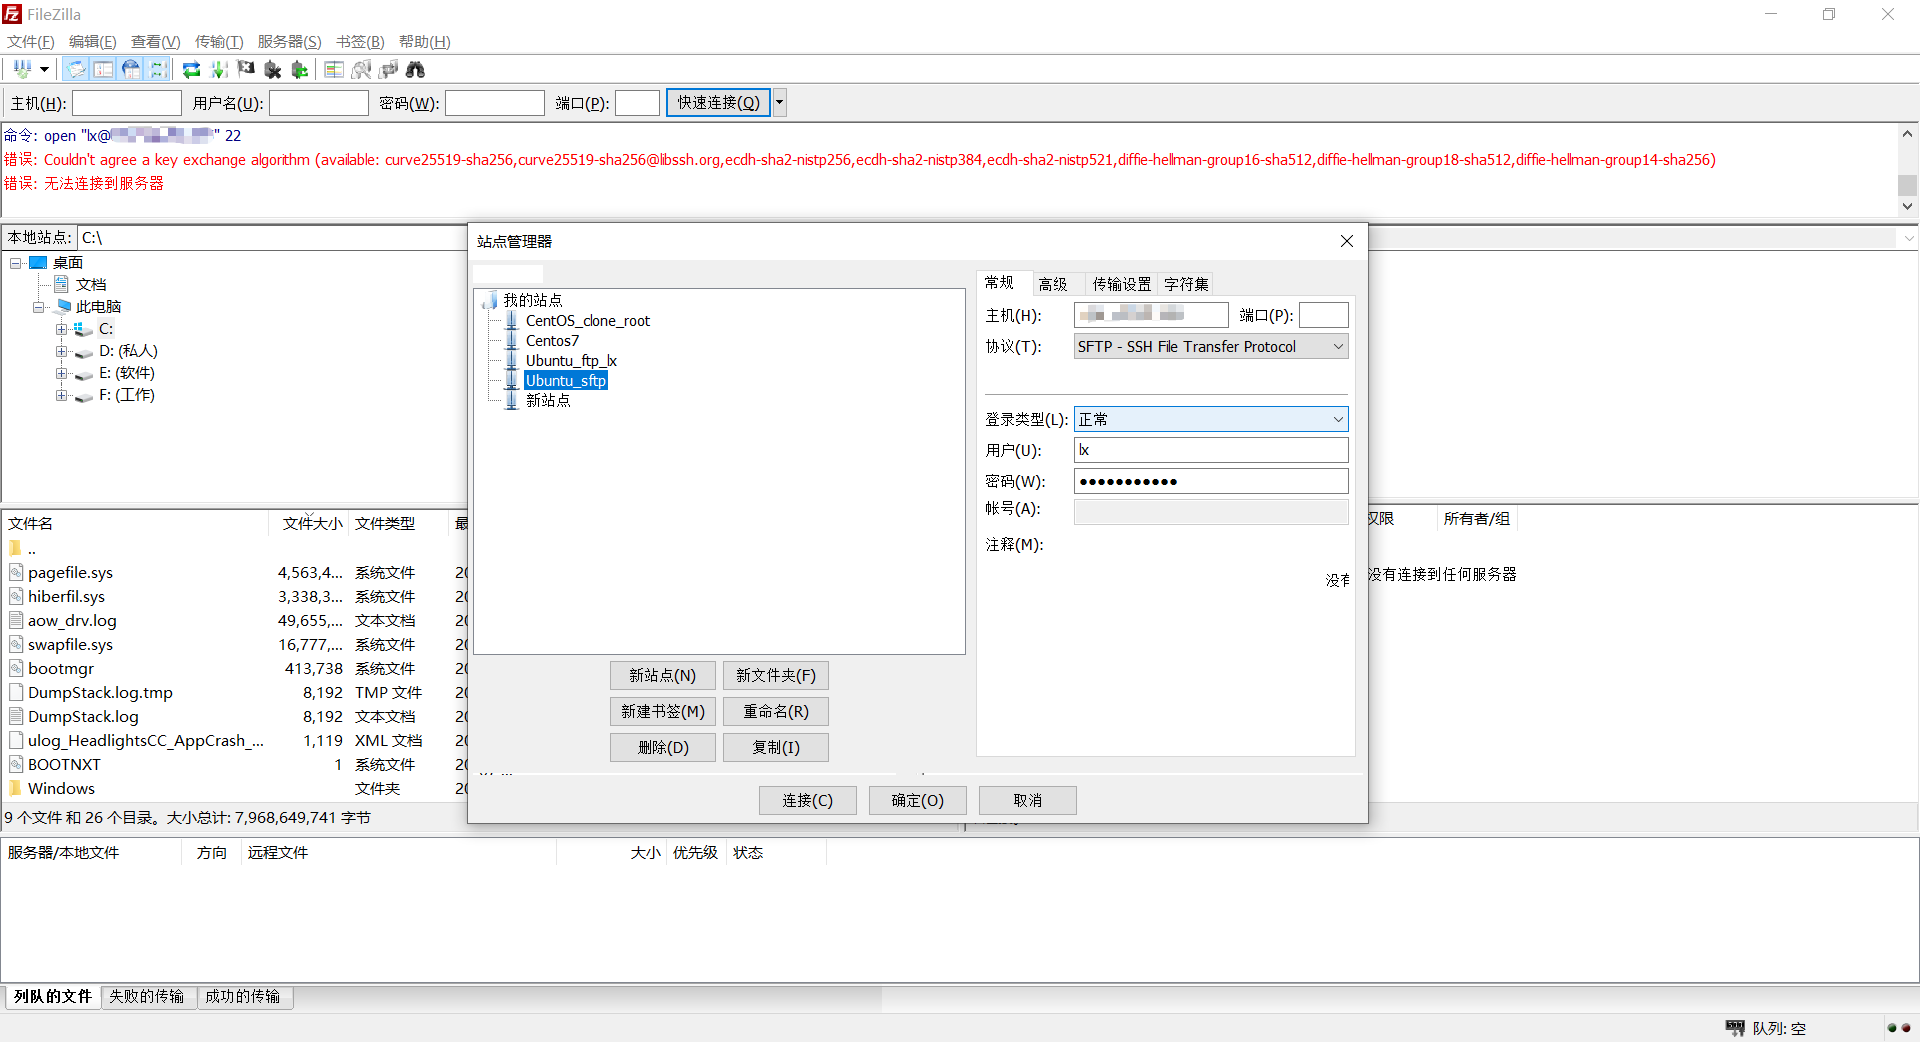Click the 取消 button
Image resolution: width=1920 pixels, height=1042 pixels.
tap(1028, 801)
